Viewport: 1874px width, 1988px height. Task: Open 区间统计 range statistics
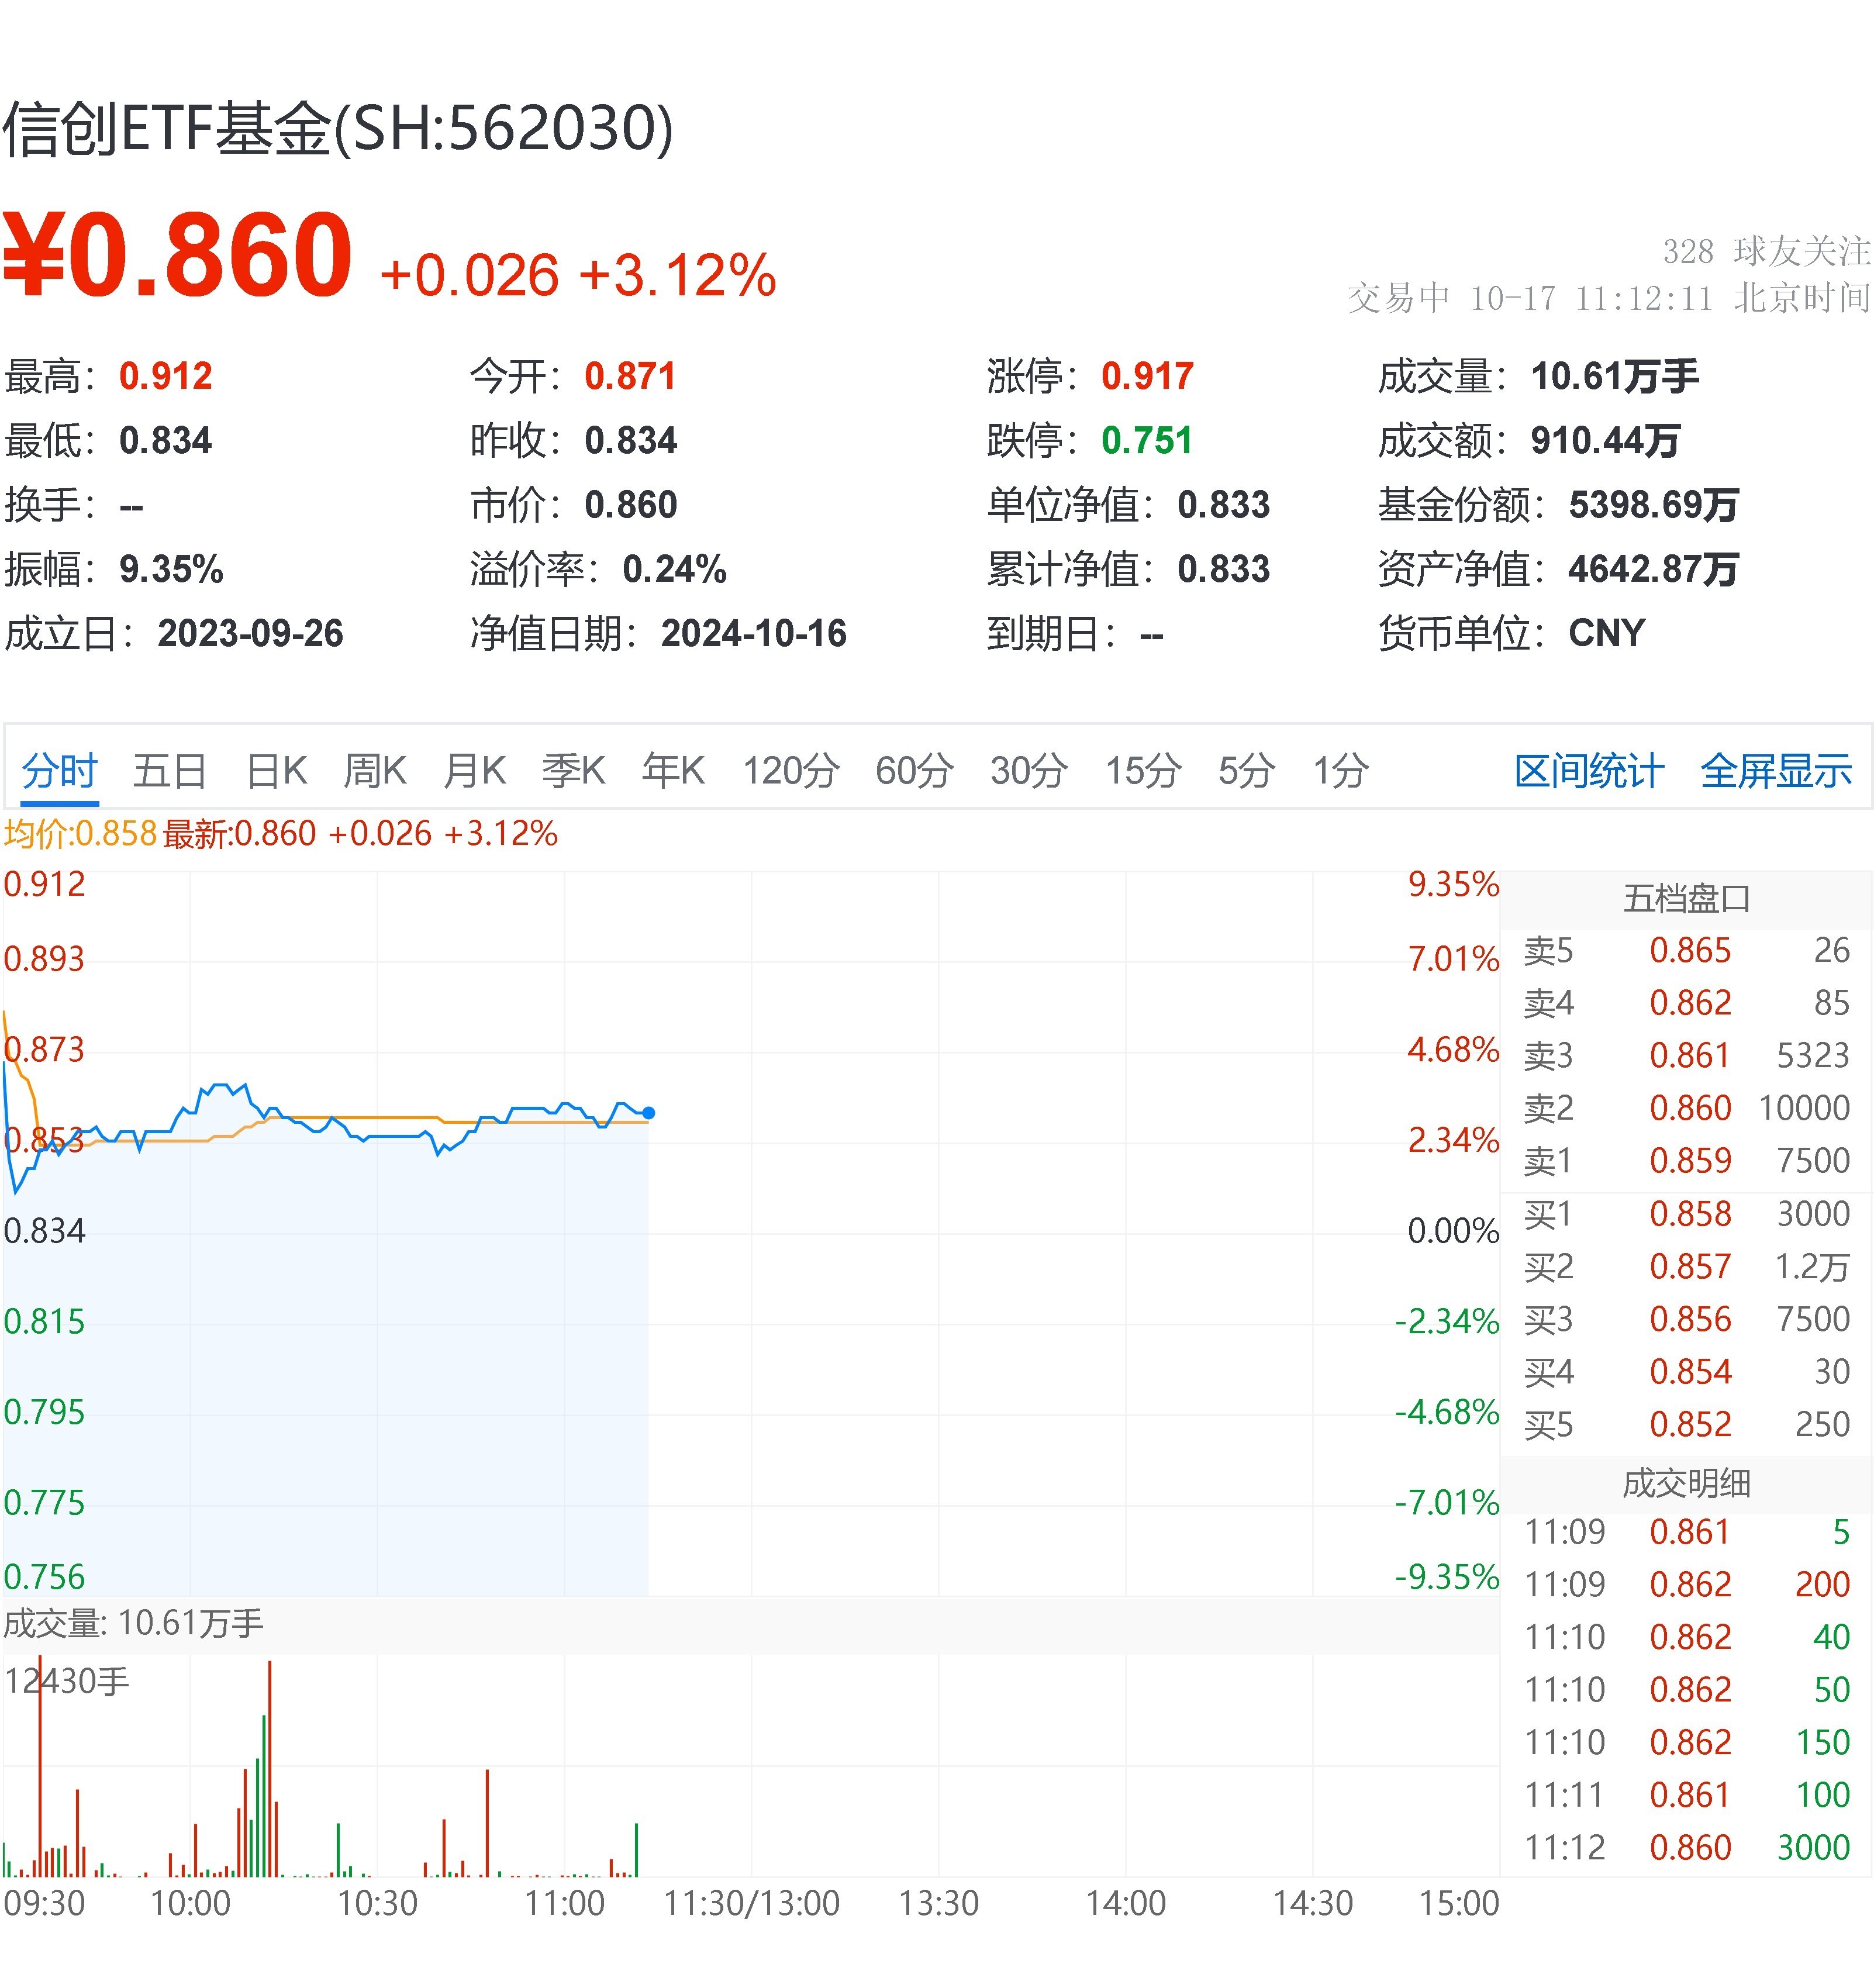point(1589,771)
